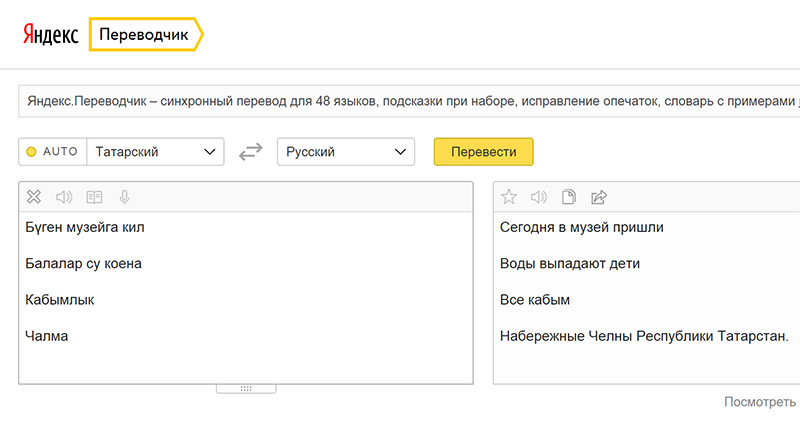Click the translation 'Сегодня в музей пришли'
Image resolution: width=800 pixels, height=431 pixels.
point(582,227)
